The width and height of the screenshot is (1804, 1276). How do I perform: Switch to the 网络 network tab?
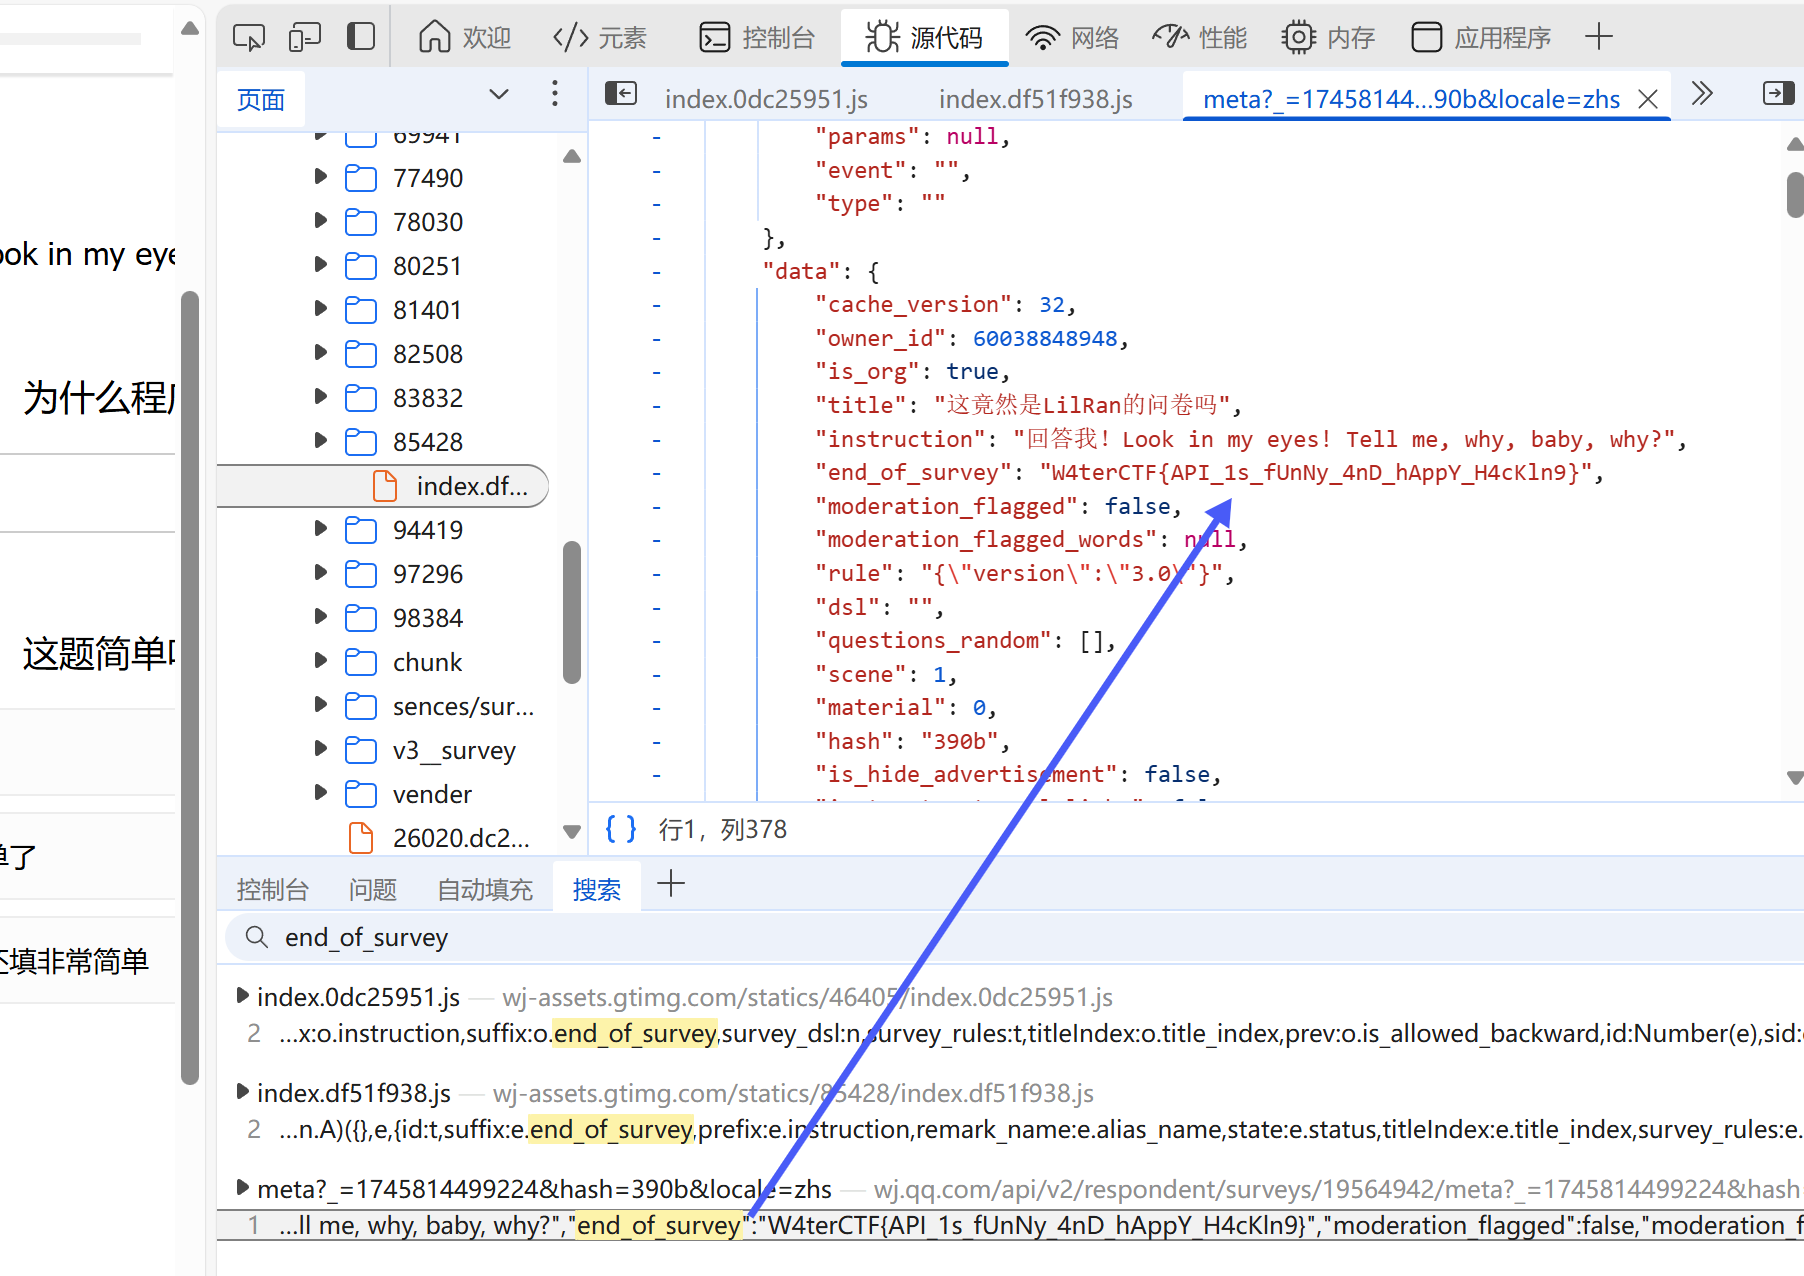tap(1072, 38)
